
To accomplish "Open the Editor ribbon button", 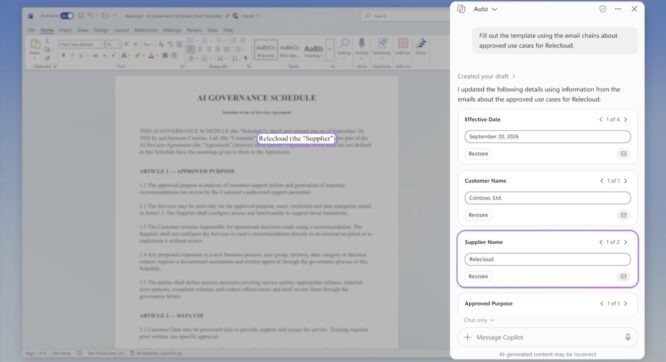I will [421, 47].
